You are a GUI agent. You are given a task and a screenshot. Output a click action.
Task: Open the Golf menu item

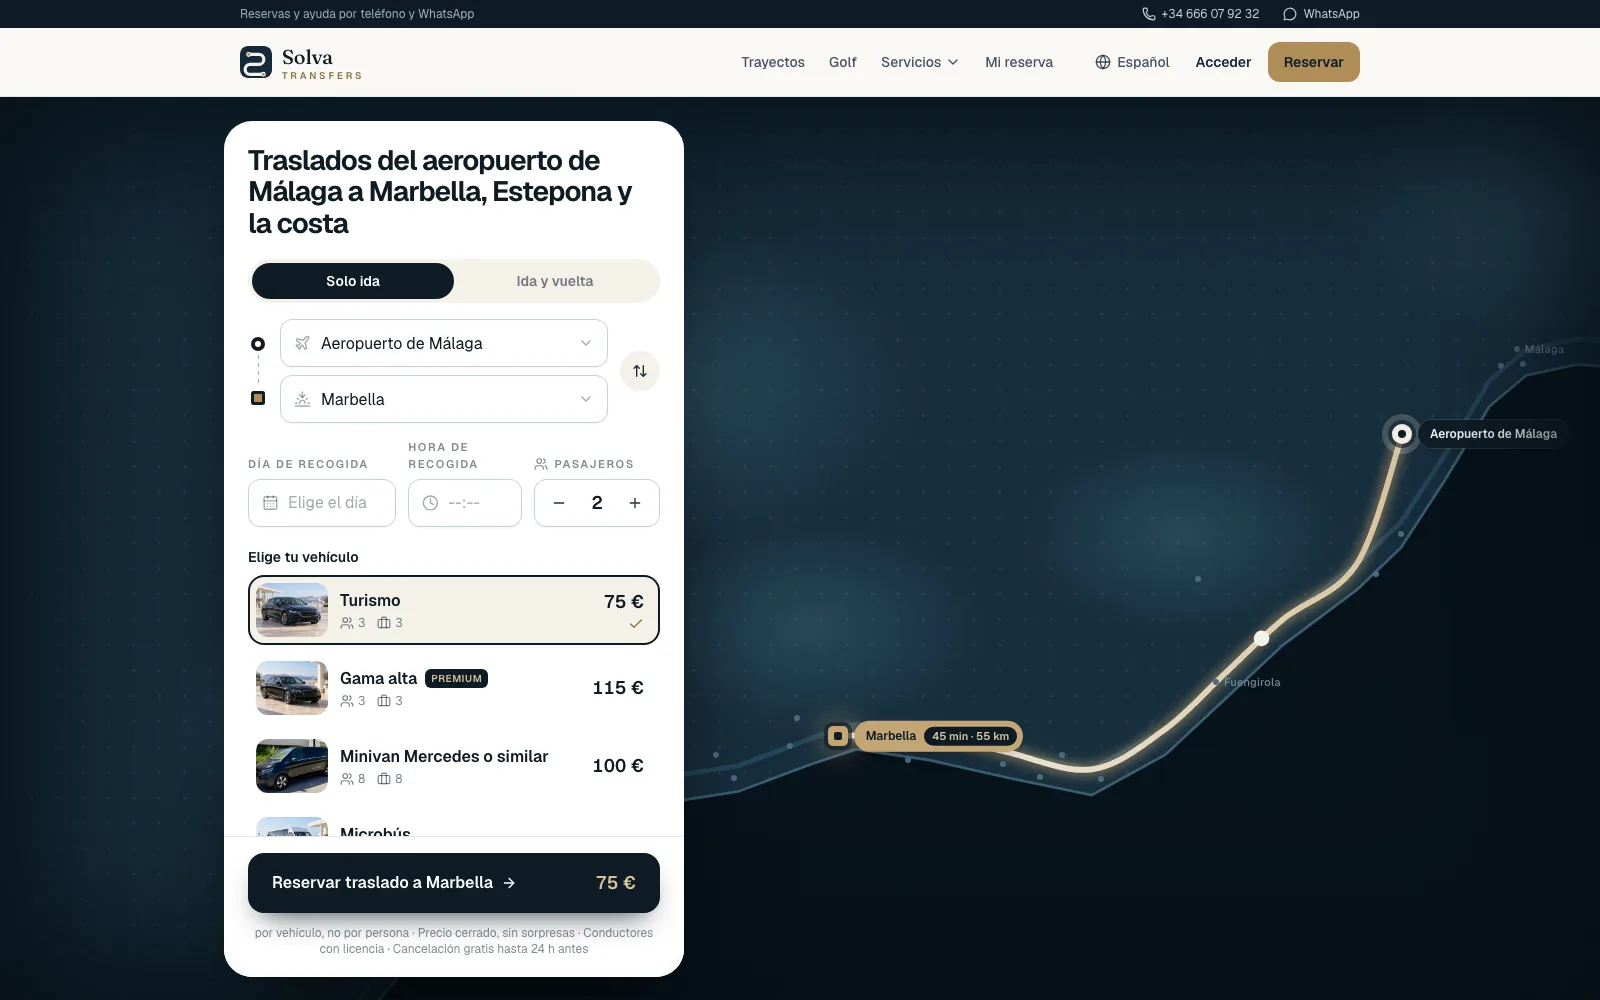[x=843, y=62]
